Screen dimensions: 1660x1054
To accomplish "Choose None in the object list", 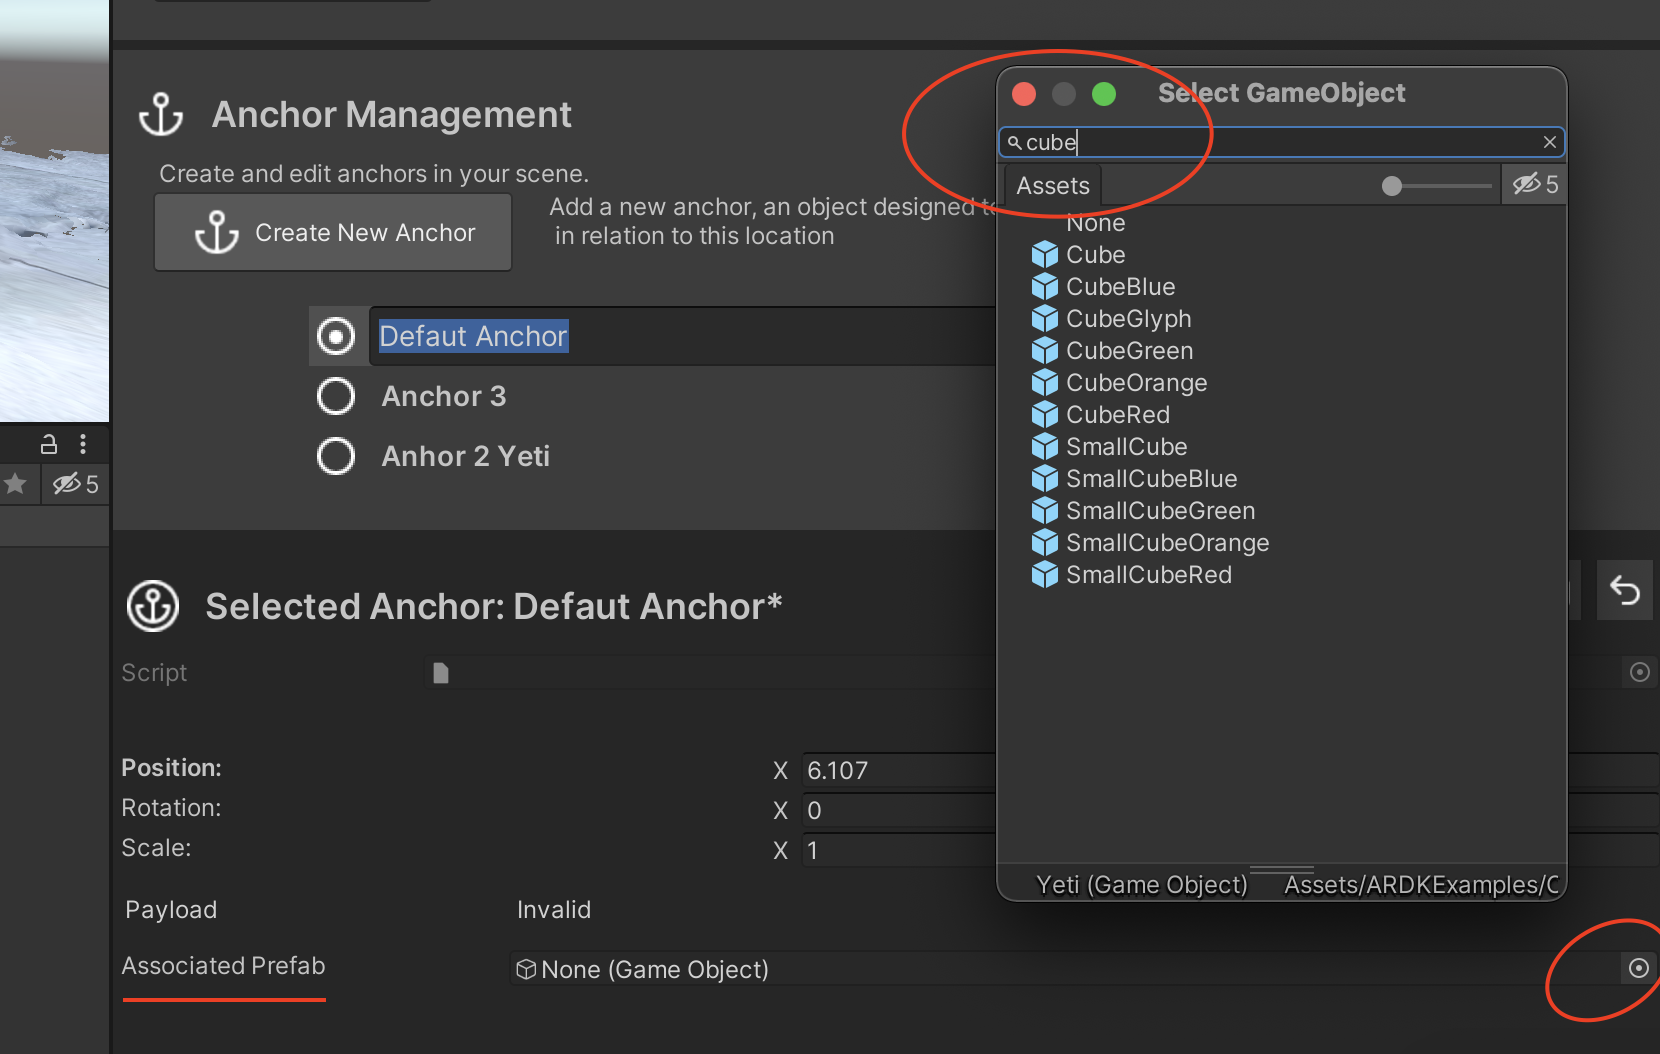I will (x=1096, y=223).
